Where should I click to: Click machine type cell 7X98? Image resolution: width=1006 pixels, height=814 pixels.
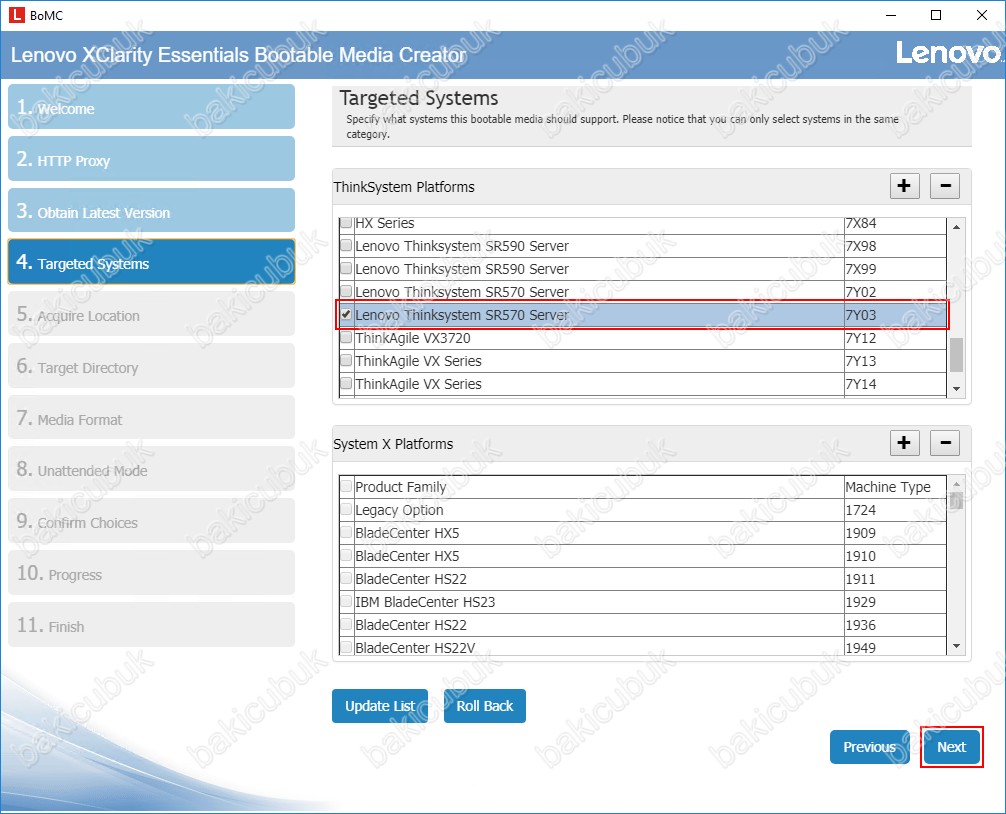click(x=895, y=246)
